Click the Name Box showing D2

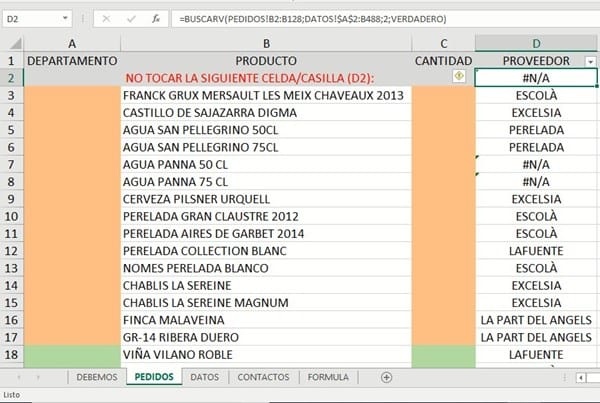coord(33,19)
